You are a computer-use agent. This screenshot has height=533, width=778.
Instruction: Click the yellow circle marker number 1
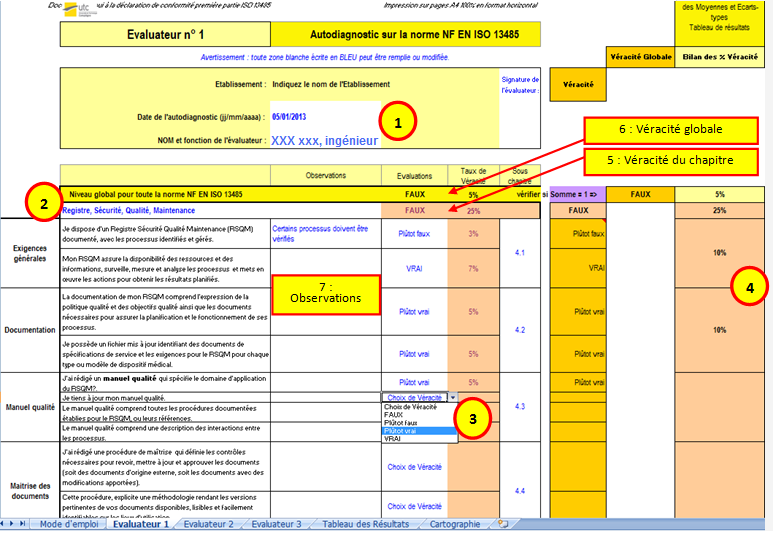(399, 124)
